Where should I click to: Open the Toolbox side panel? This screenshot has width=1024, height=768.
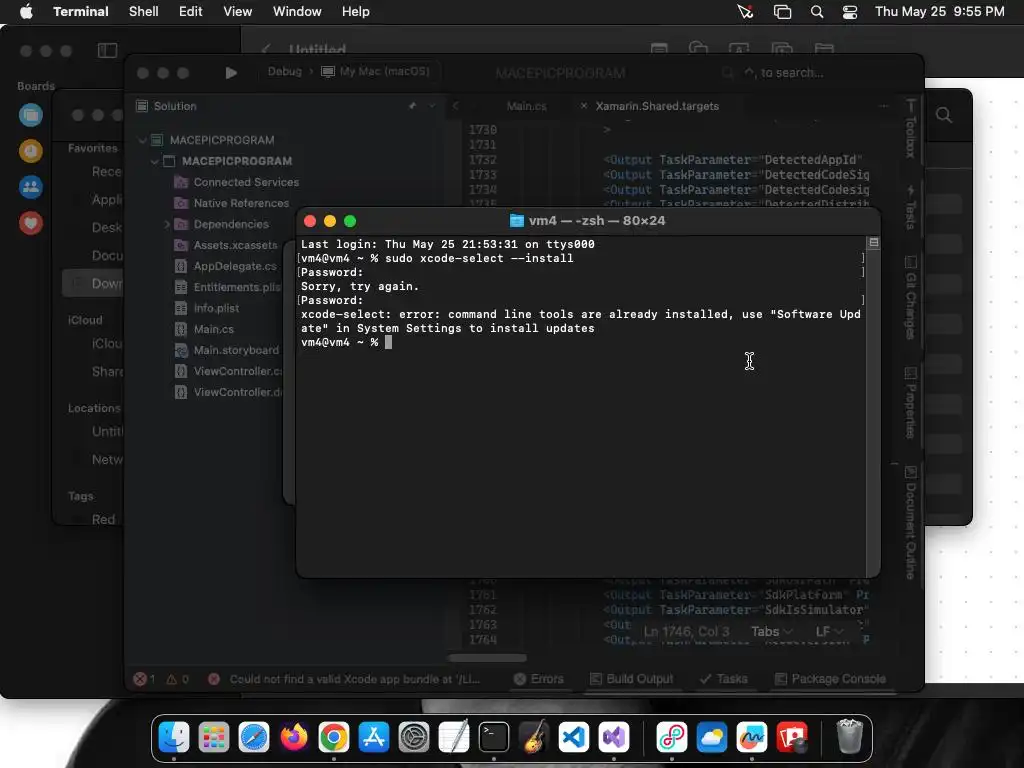[x=910, y=129]
